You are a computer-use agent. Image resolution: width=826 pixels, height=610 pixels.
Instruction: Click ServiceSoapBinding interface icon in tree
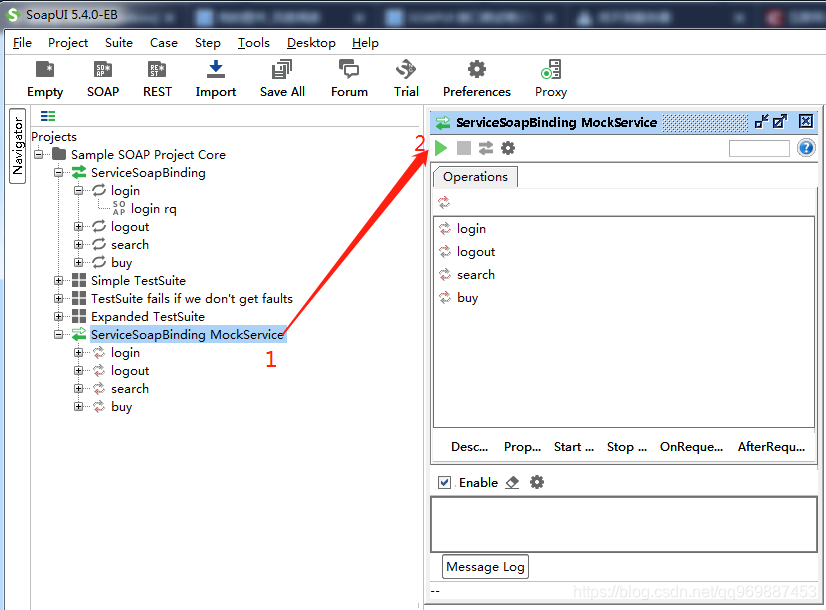coord(79,172)
